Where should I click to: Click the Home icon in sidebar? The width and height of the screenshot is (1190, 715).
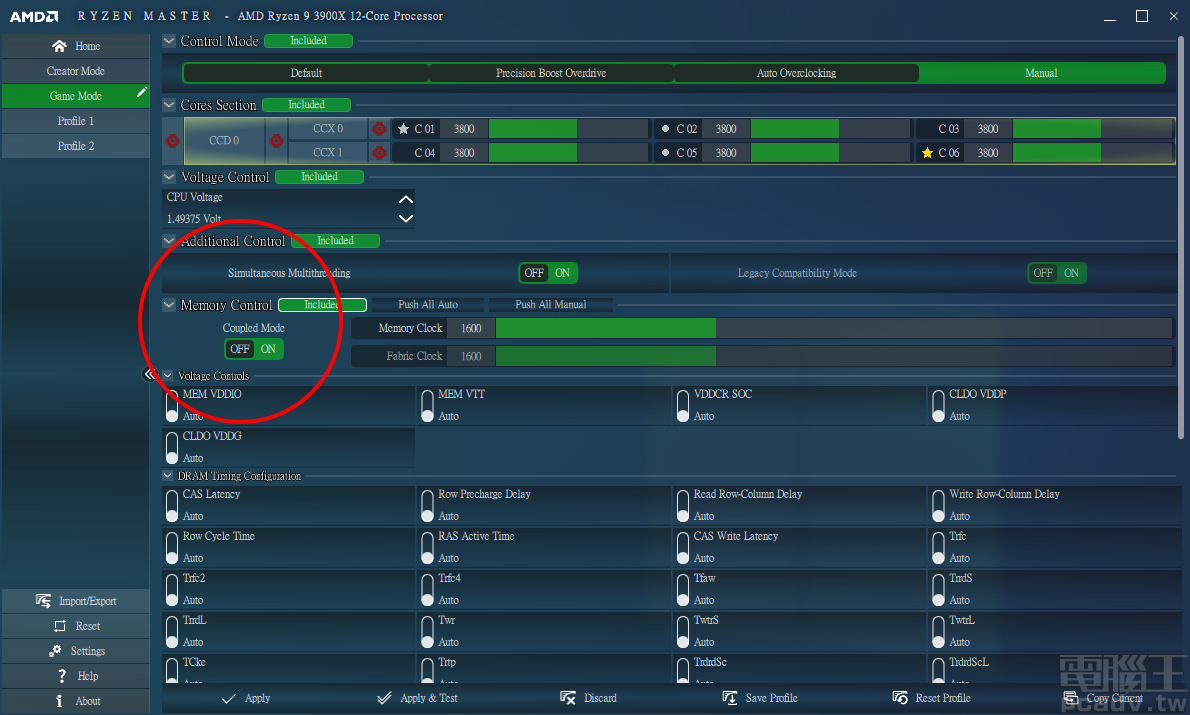coord(60,45)
